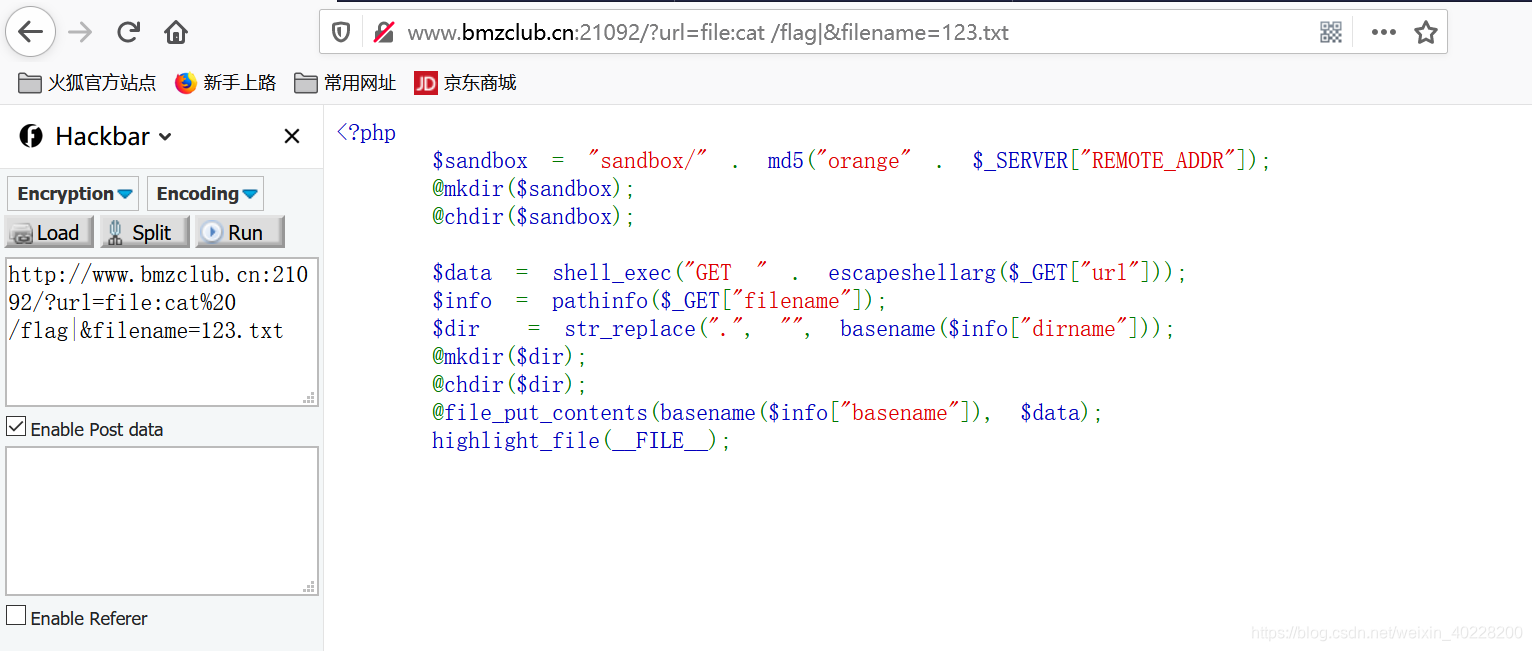Screen dimensions: 1532x651
Task: Click the insecure connection padlock icon
Action: [x=383, y=32]
